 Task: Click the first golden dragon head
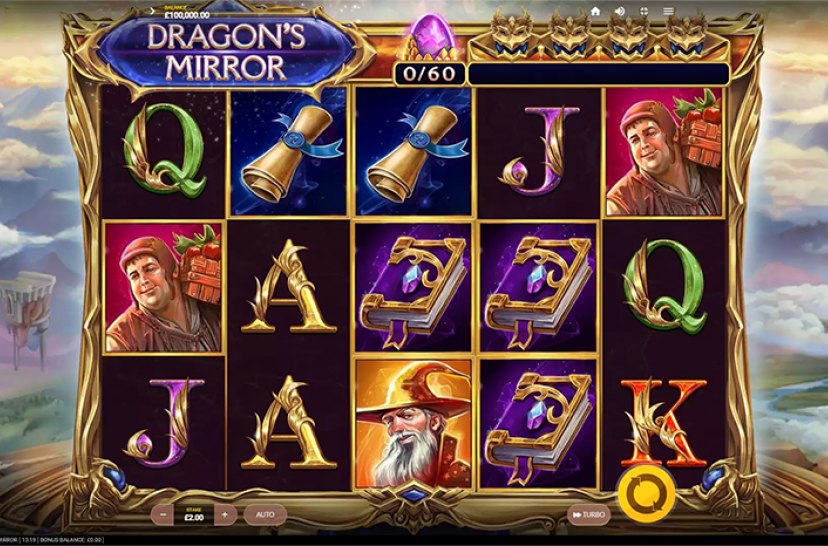[x=511, y=35]
